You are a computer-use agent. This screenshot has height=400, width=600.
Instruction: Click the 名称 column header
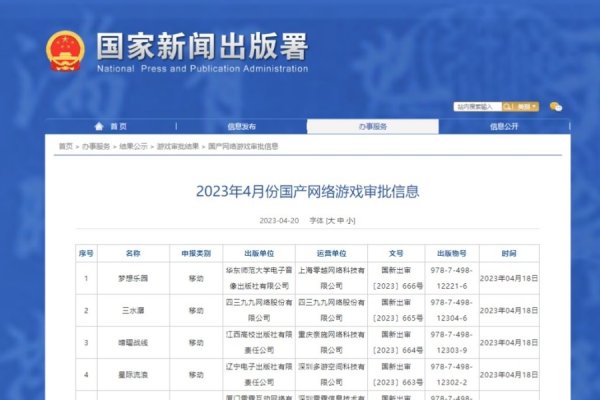click(133, 253)
